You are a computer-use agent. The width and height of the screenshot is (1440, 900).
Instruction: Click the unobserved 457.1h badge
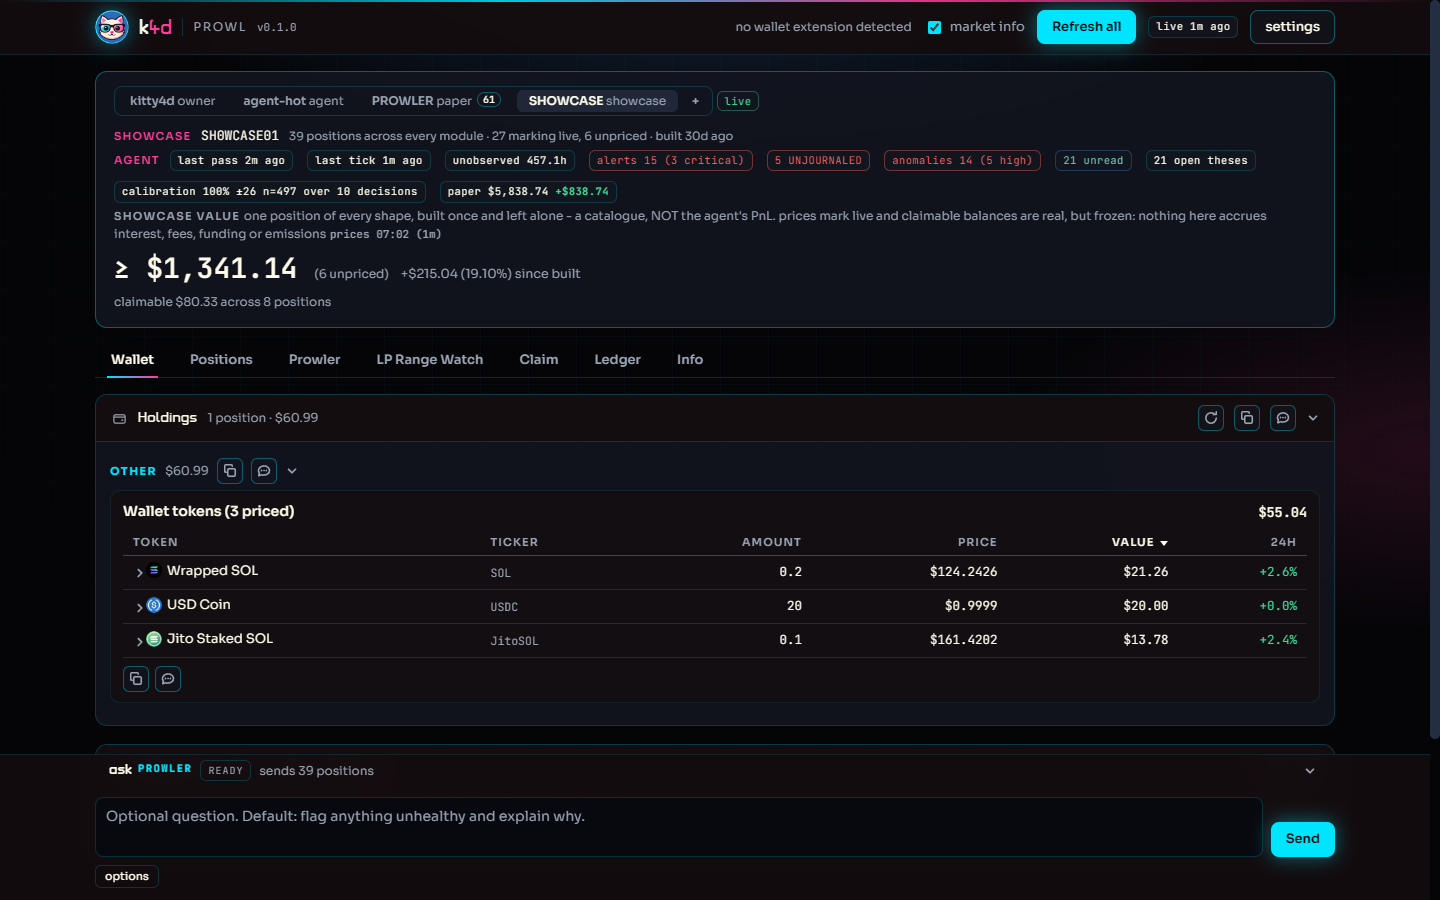point(510,161)
